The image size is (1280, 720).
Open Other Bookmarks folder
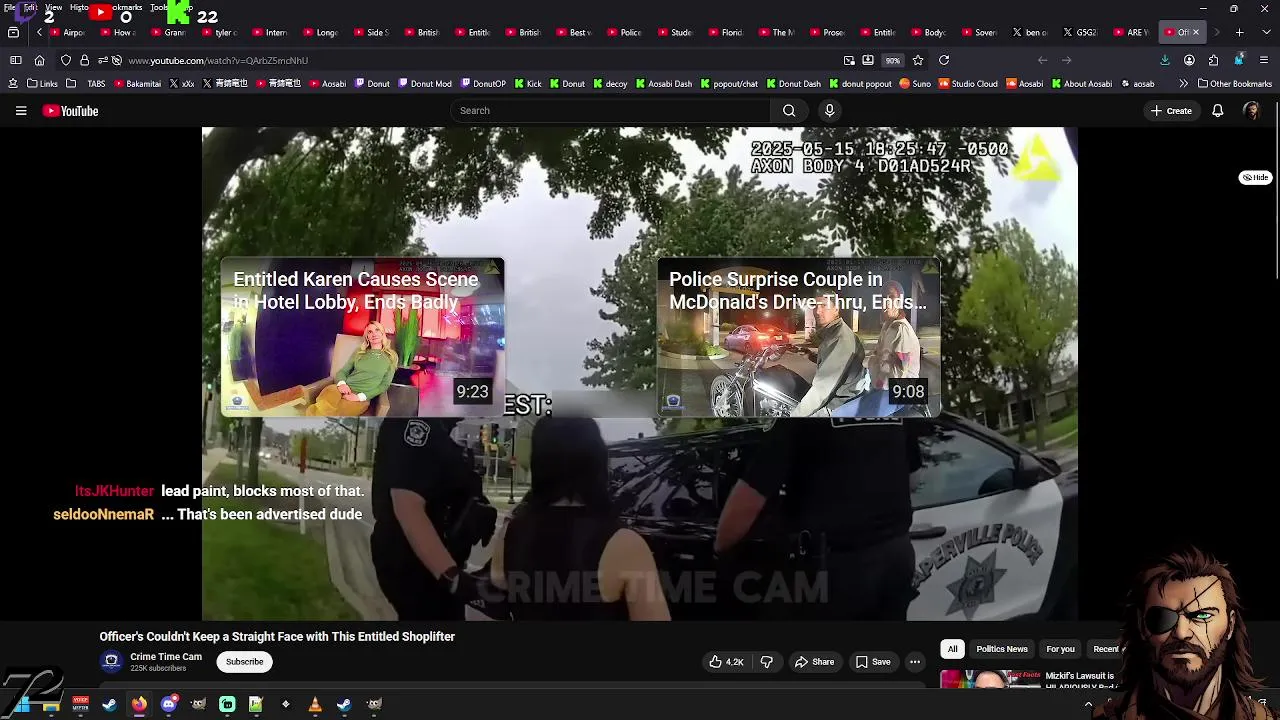1234,84
